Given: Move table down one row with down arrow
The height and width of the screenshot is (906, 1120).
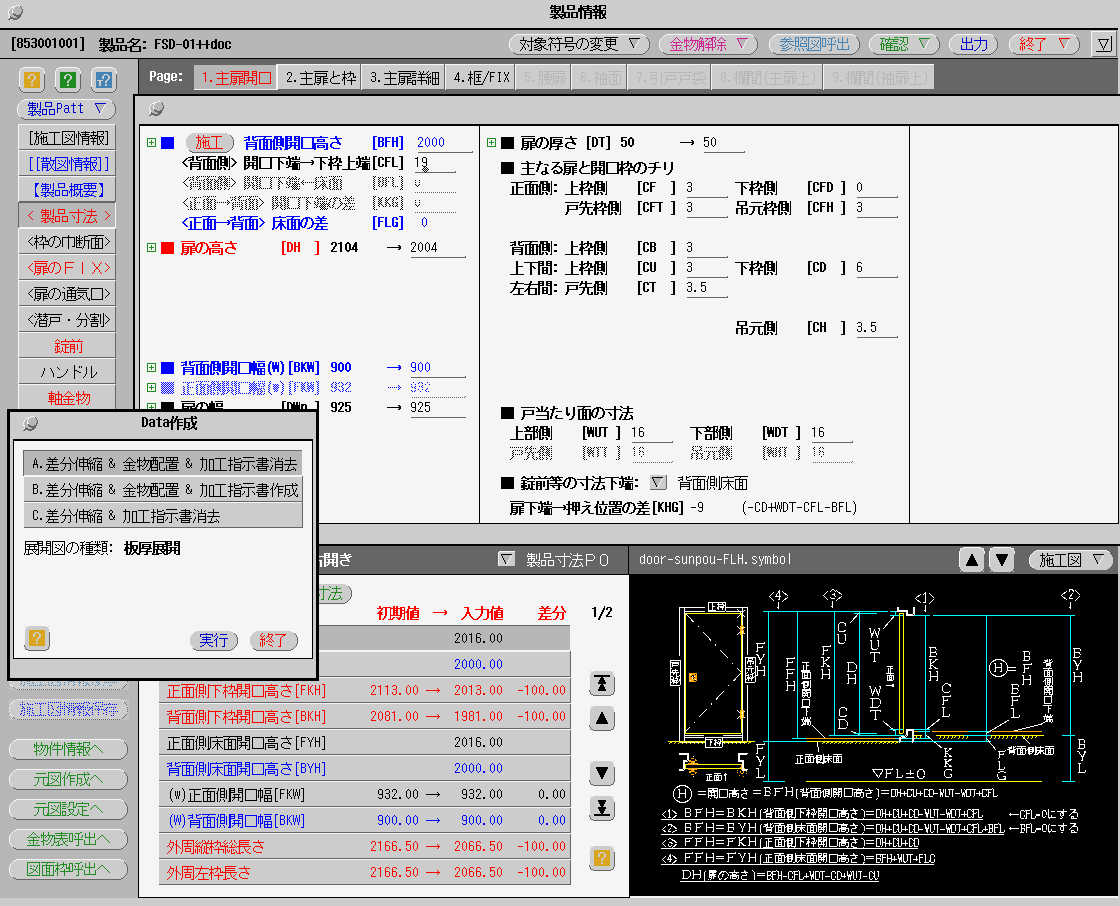Looking at the screenshot, I should click(602, 772).
